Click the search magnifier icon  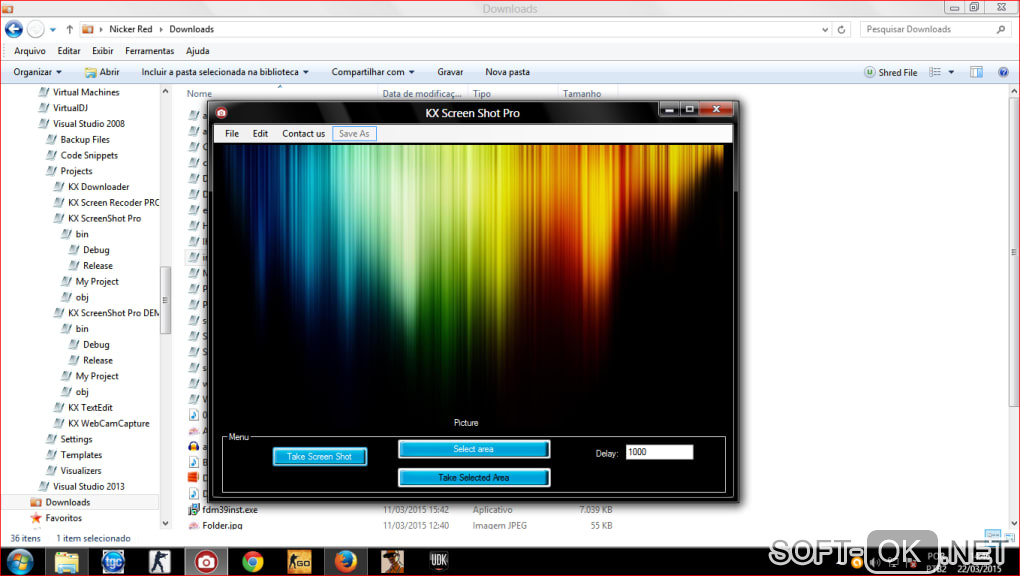click(1000, 29)
